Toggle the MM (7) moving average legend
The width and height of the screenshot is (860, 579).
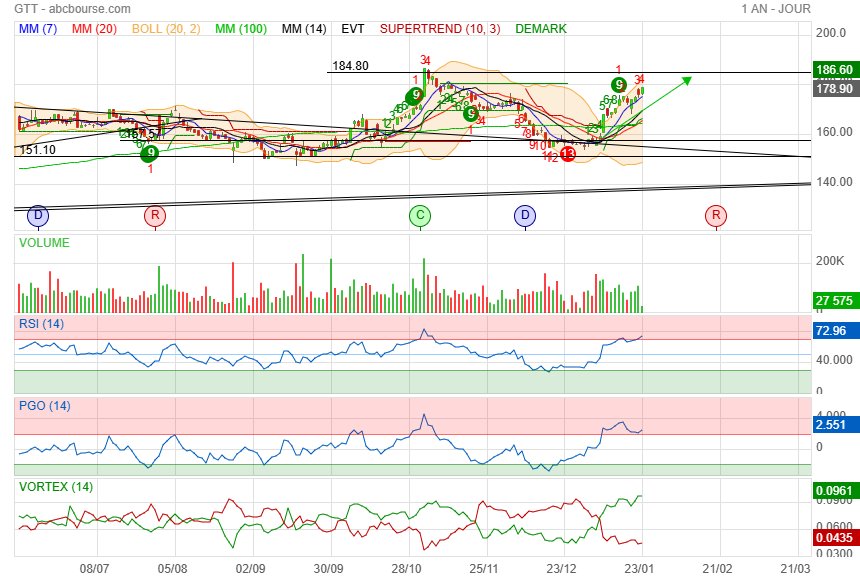39,29
